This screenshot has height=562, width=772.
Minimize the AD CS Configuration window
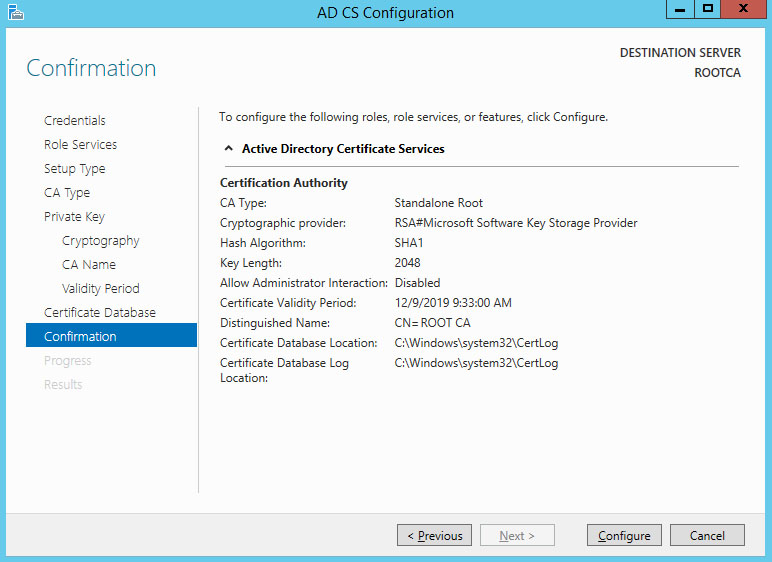[680, 9]
